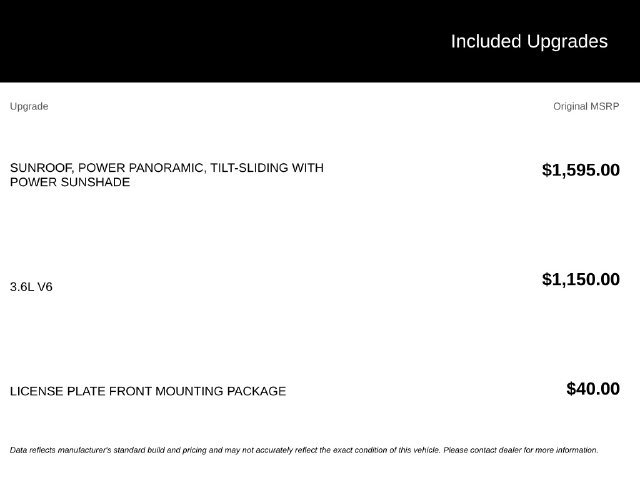This screenshot has width=640, height=480.
Task: Click the Sunroof Power Panoramic upgrade text
Action: click(x=167, y=175)
